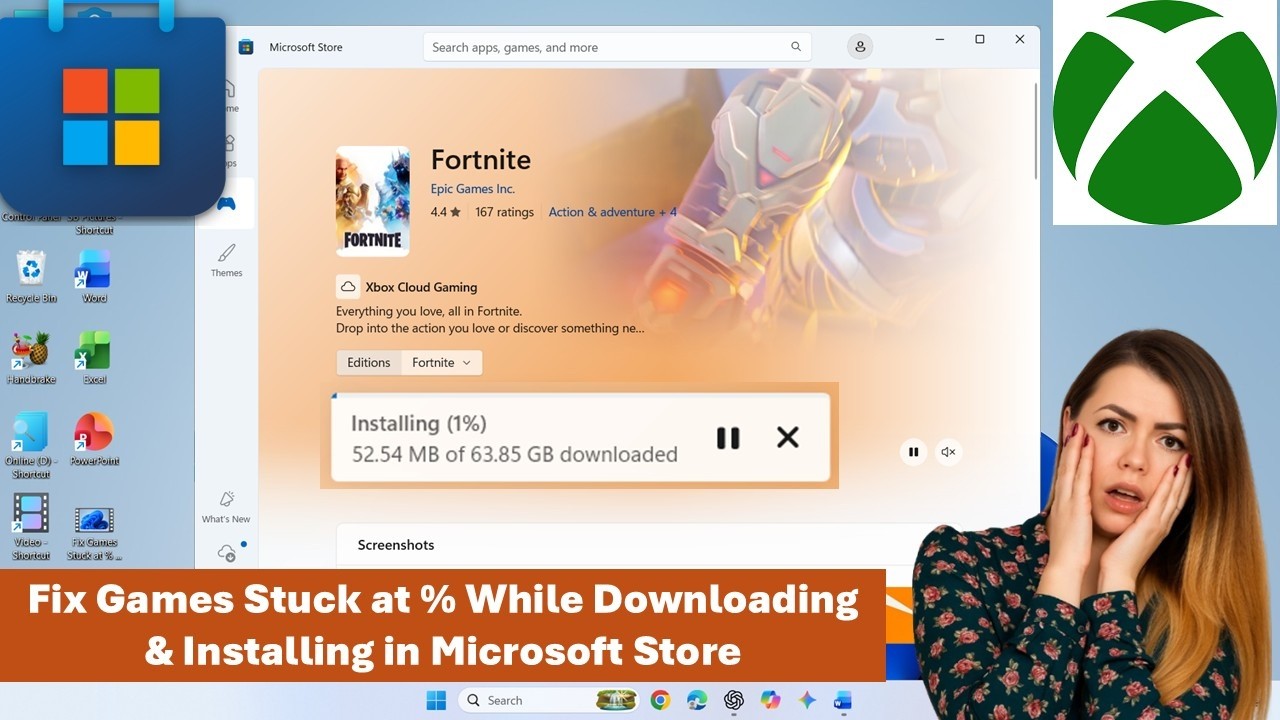Open Action & adventure category link
This screenshot has height=720, width=1280.
pyautogui.click(x=613, y=212)
